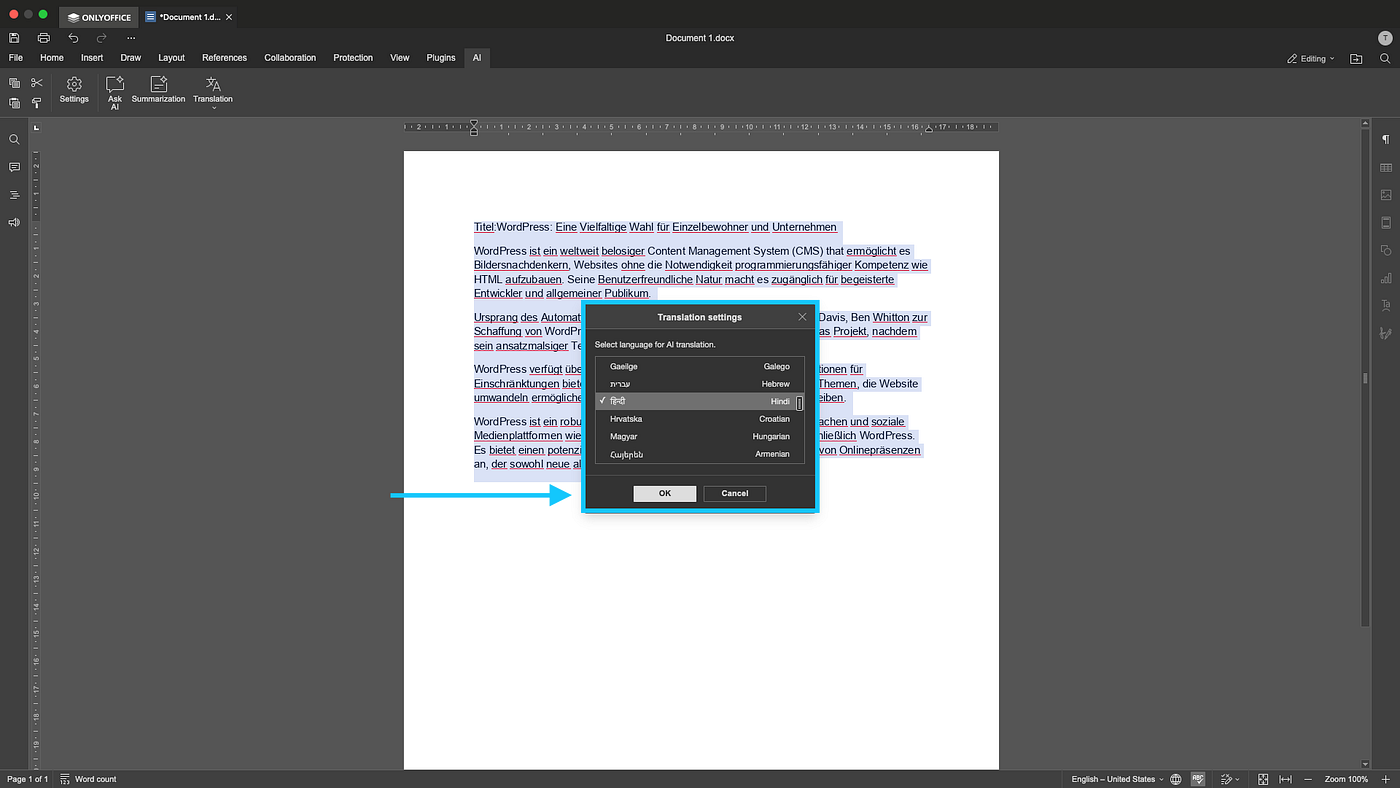Switch to the Insert tab
The width and height of the screenshot is (1400, 788).
92,58
